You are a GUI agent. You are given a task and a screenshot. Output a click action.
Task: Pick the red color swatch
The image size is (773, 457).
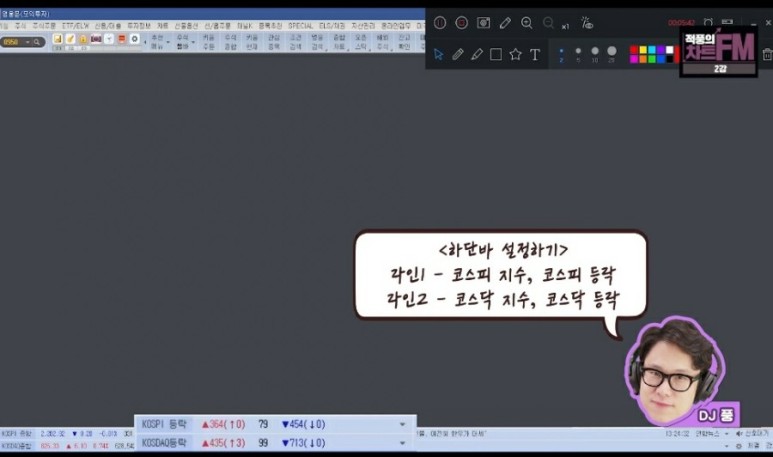[634, 50]
